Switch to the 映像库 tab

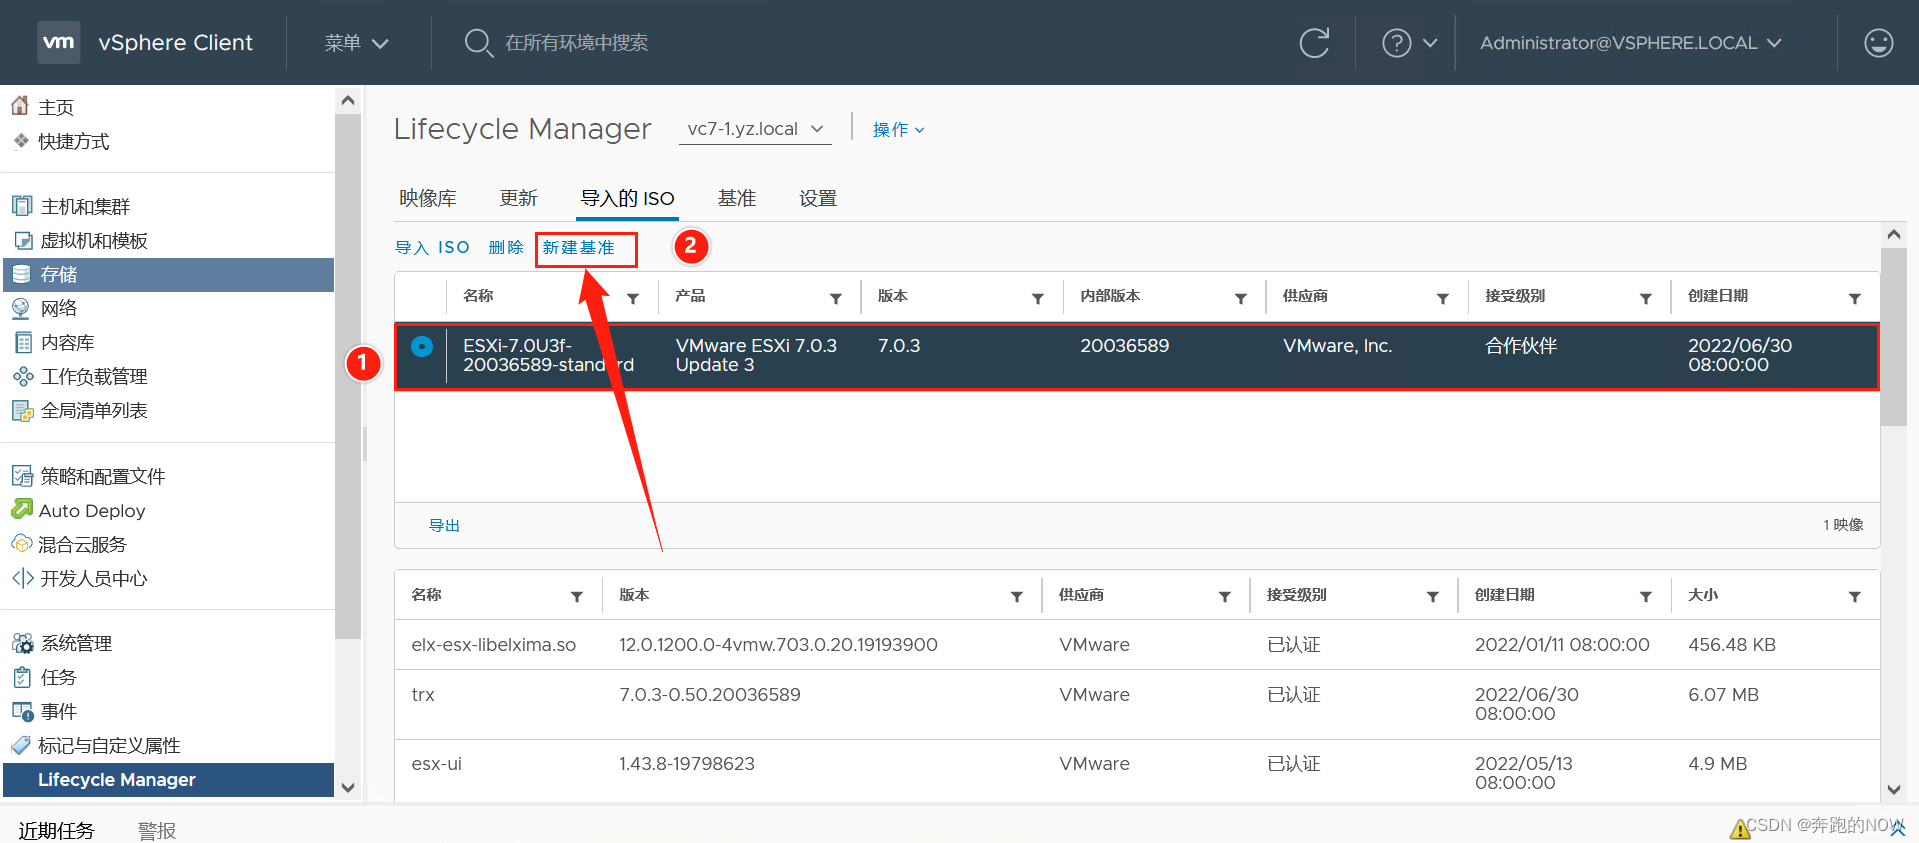tap(428, 198)
